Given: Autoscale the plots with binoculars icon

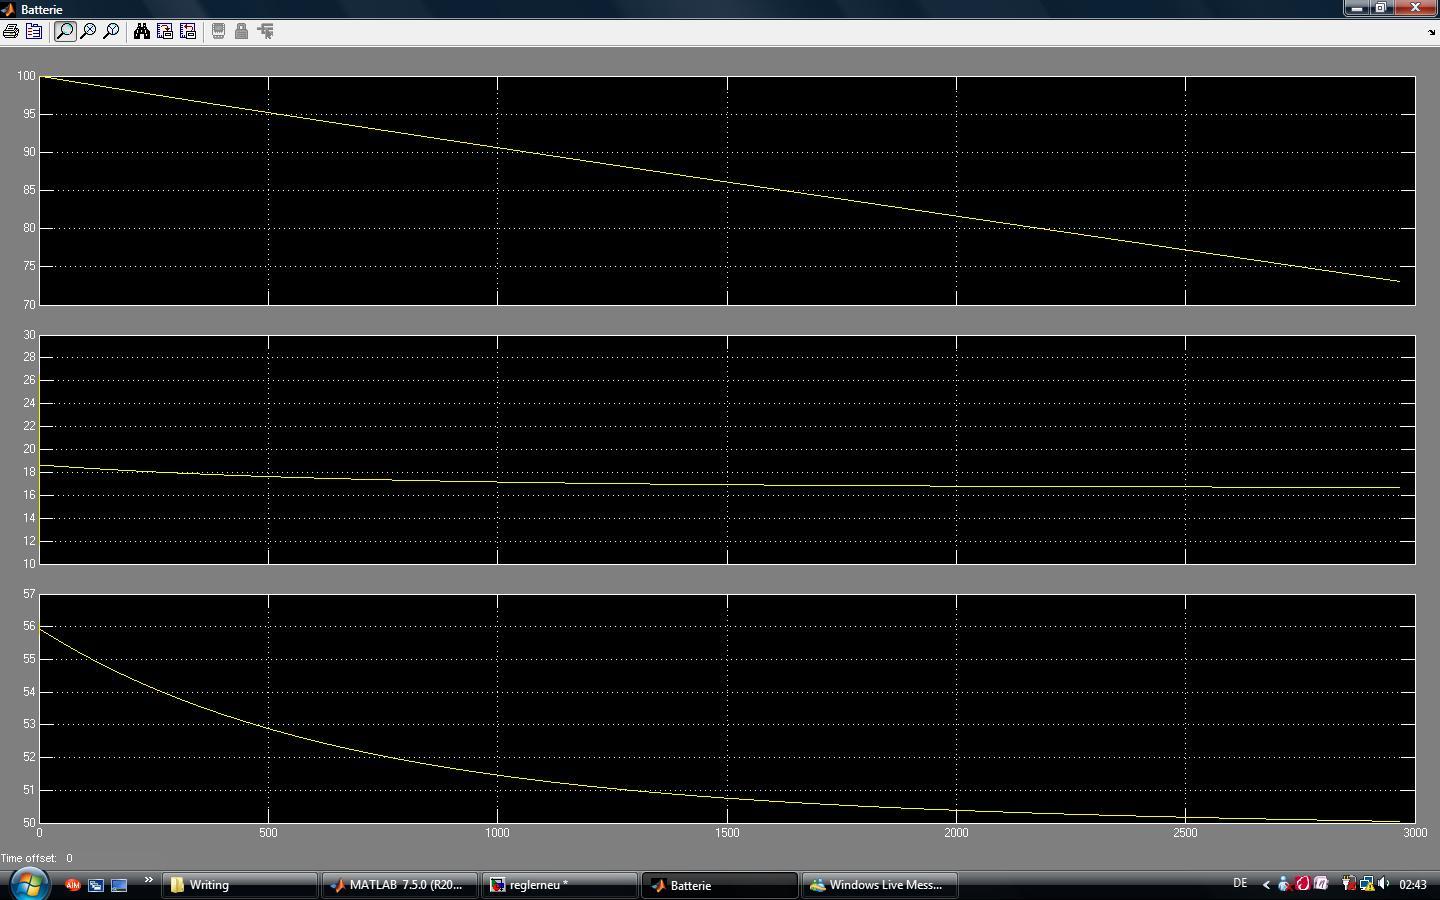Looking at the screenshot, I should (x=142, y=32).
